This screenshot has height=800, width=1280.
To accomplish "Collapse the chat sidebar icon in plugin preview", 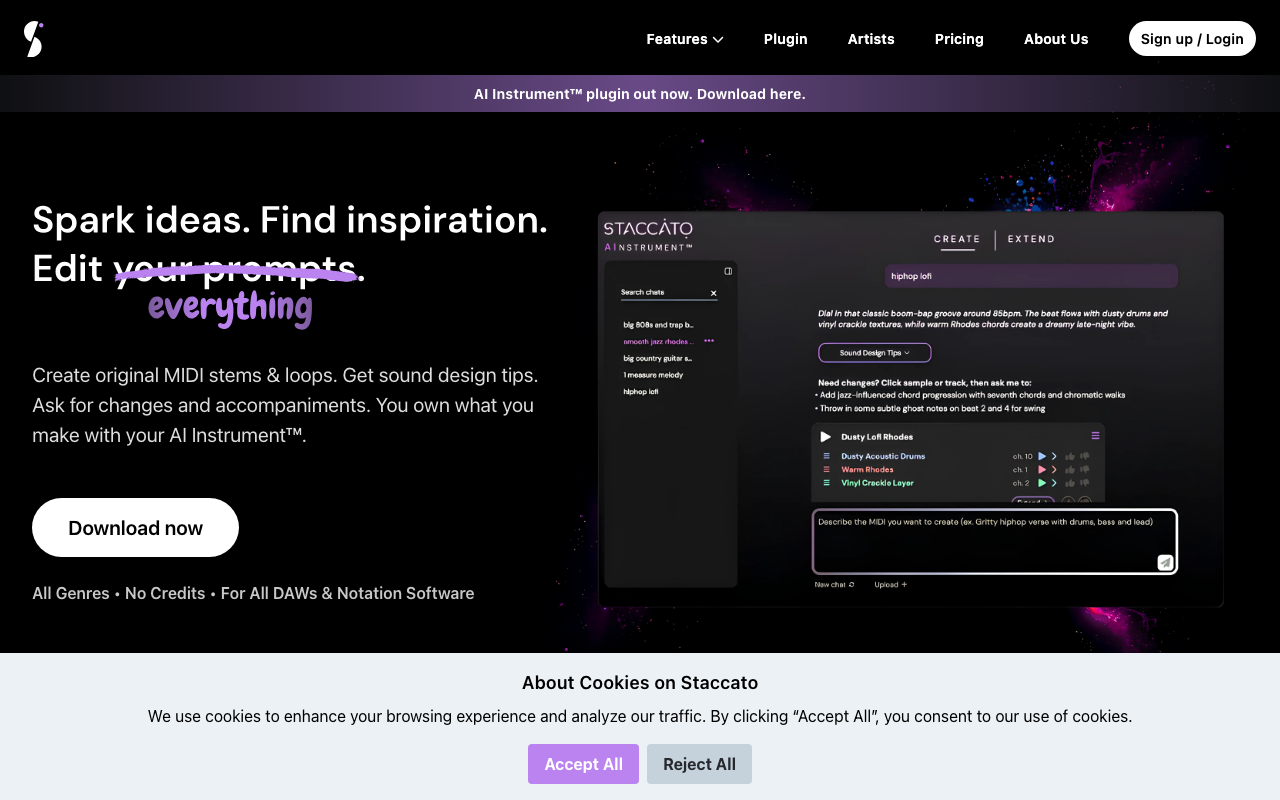I will [728, 271].
